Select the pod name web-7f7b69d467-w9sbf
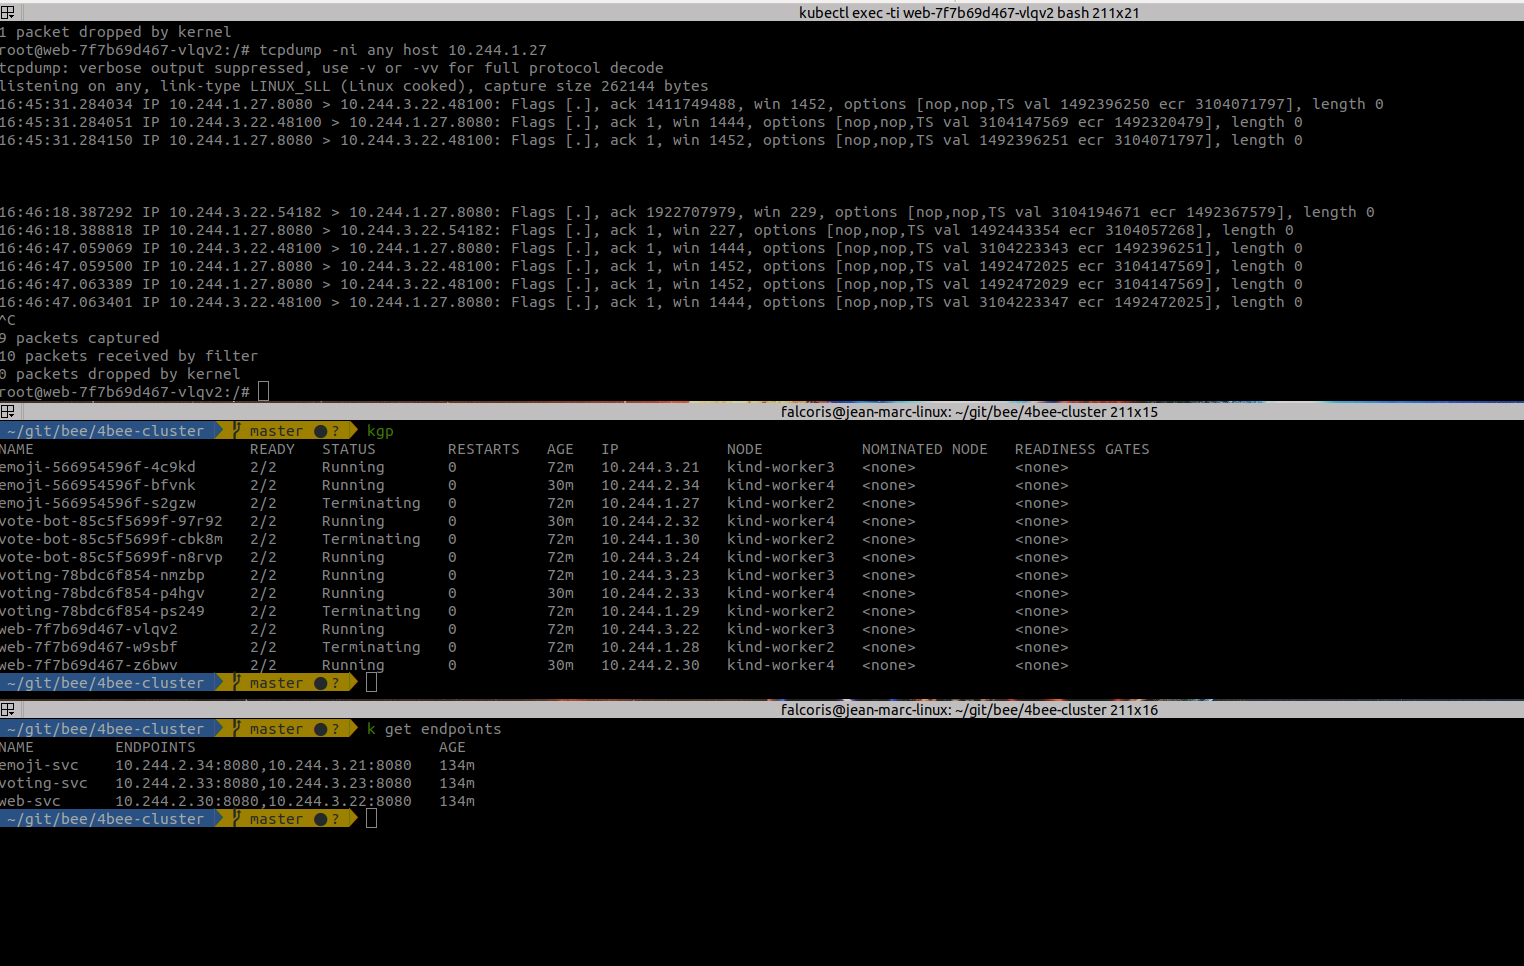The image size is (1524, 966). click(x=89, y=647)
